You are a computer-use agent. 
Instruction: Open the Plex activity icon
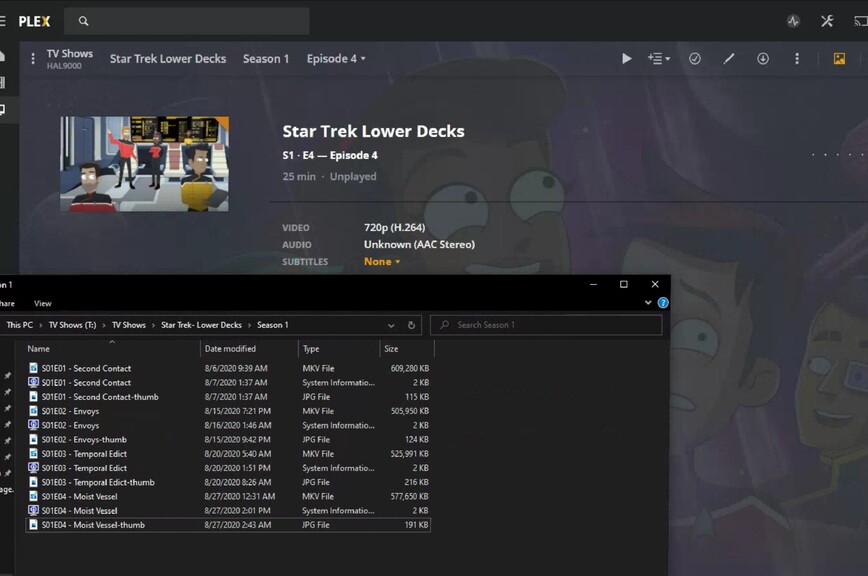pos(793,21)
